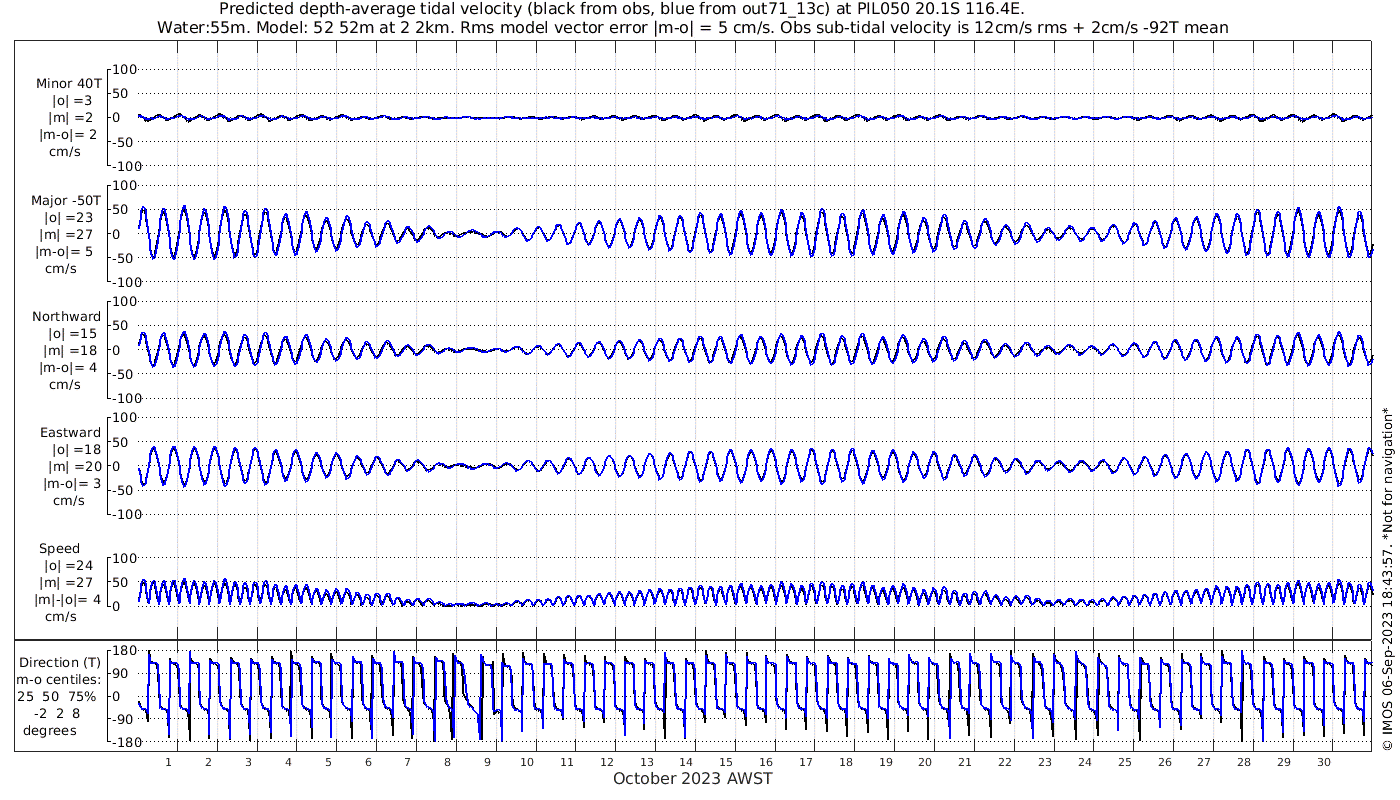Image resolution: width=1400 pixels, height=800 pixels.
Task: Click the 'Direction (T)' panel label
Action: (60, 662)
